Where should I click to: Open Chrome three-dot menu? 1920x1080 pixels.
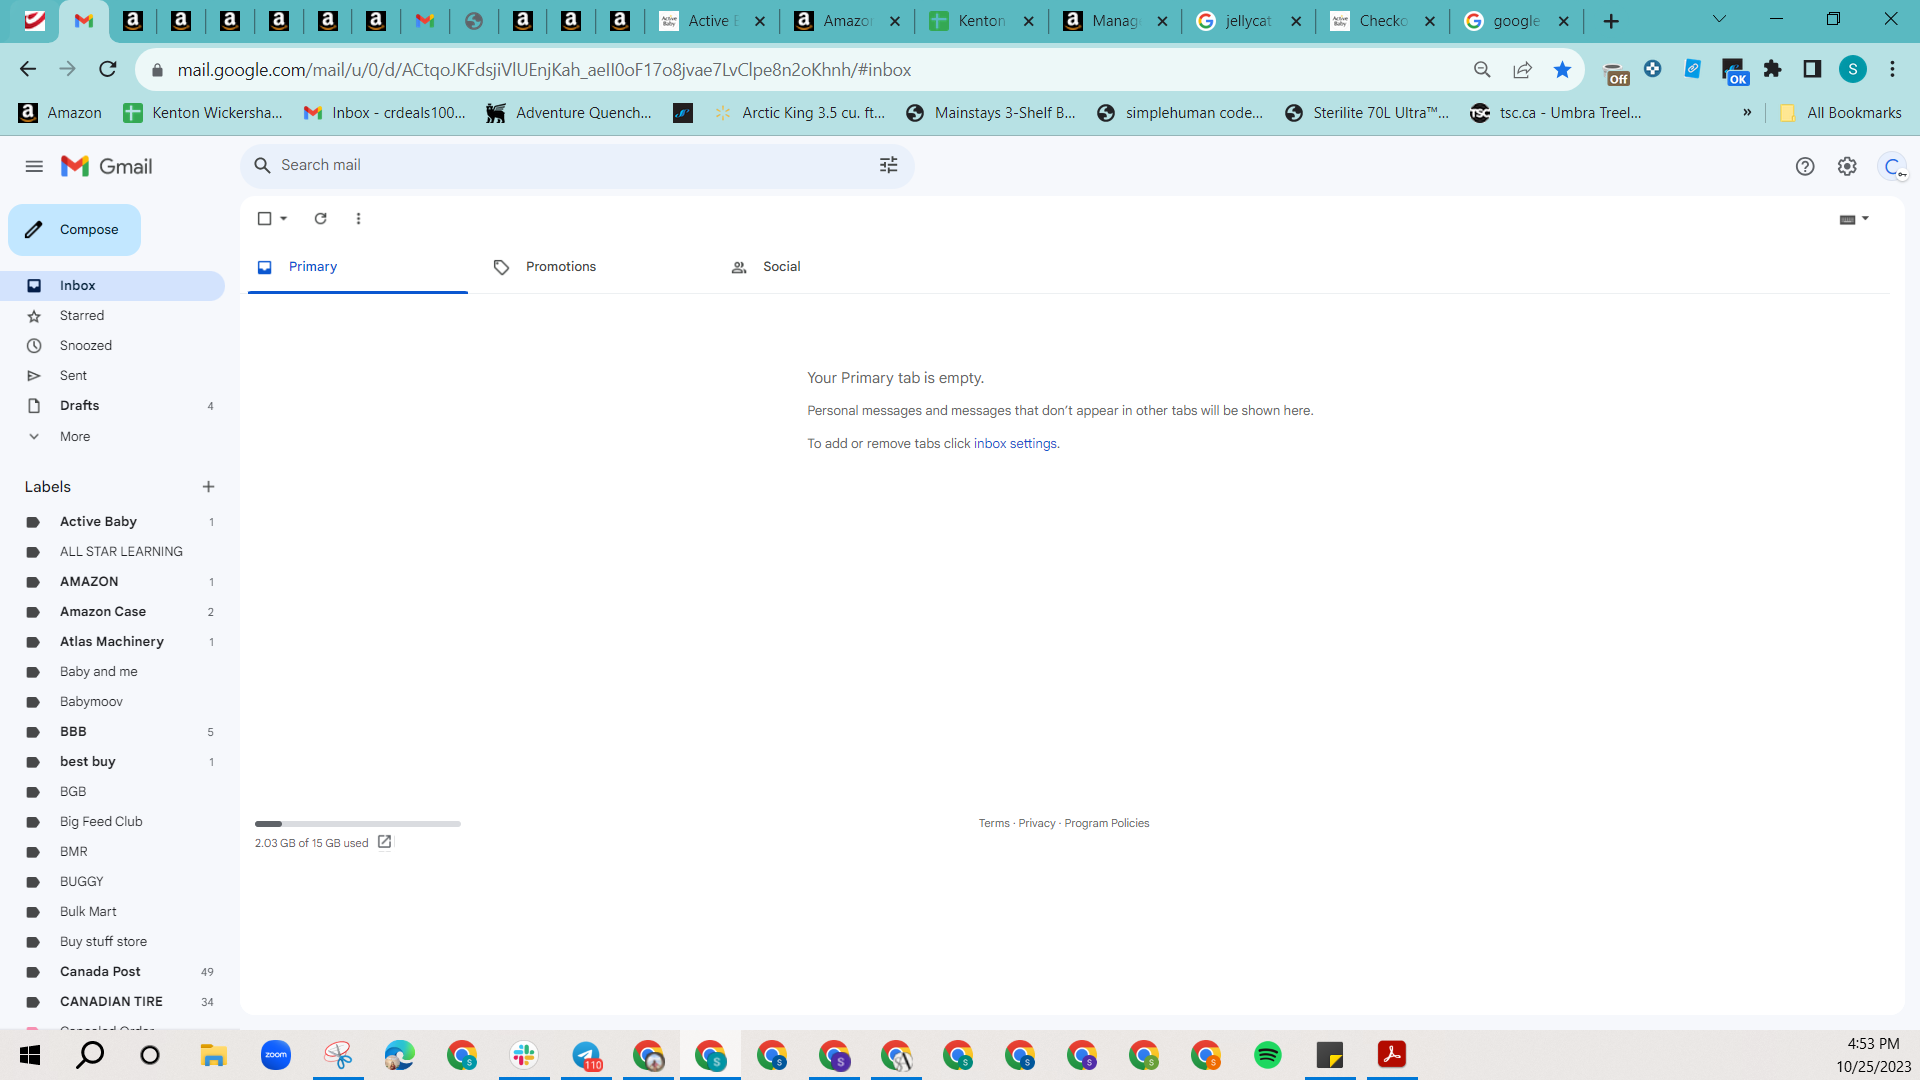point(1892,69)
